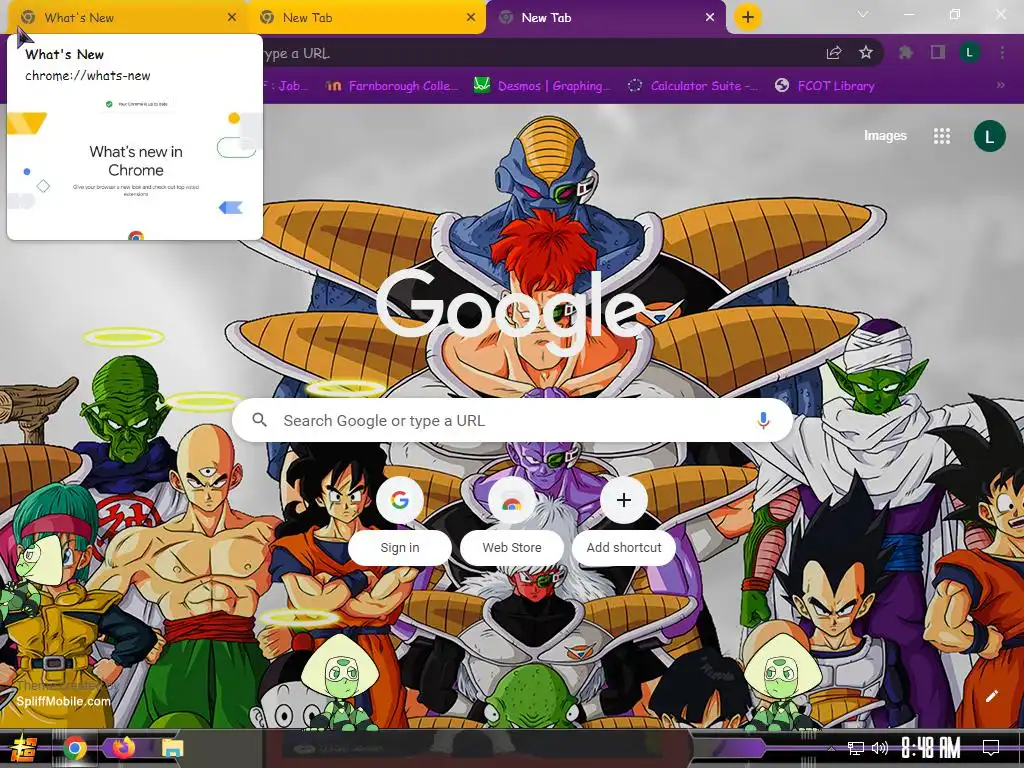
Task: Click Add shortcut
Action: click(x=624, y=520)
